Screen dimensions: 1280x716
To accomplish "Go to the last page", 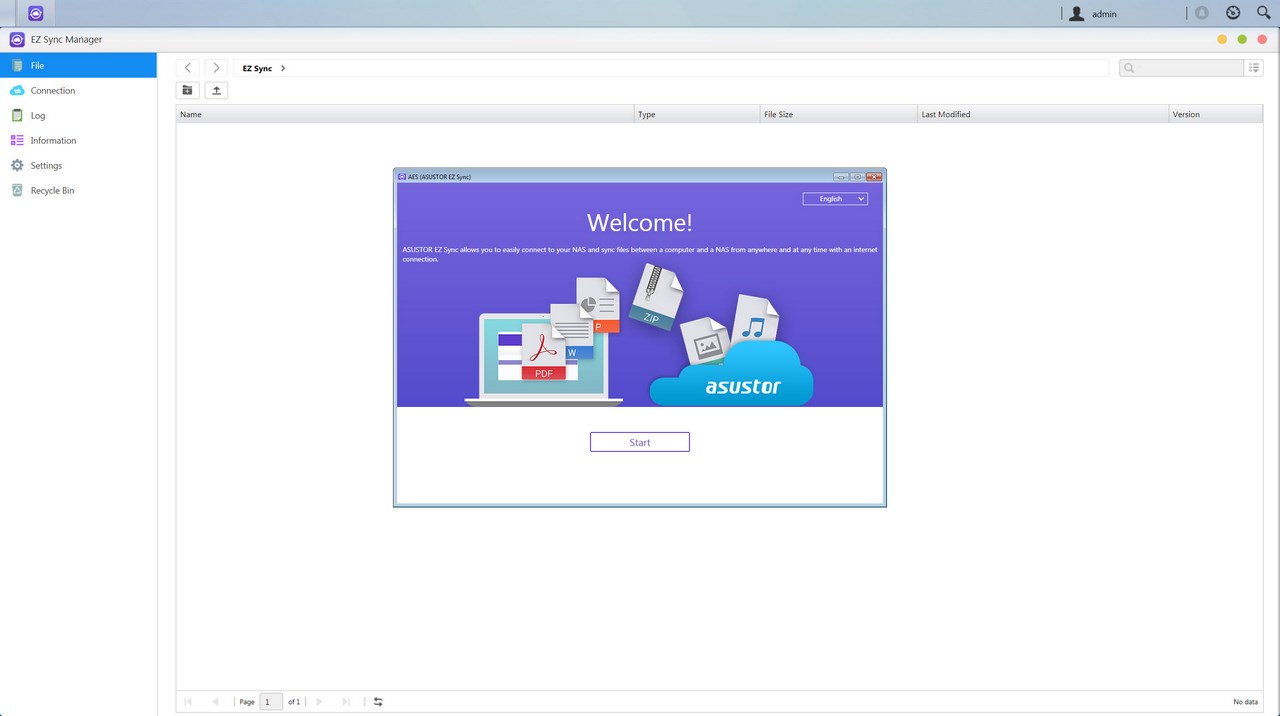I will coord(346,702).
